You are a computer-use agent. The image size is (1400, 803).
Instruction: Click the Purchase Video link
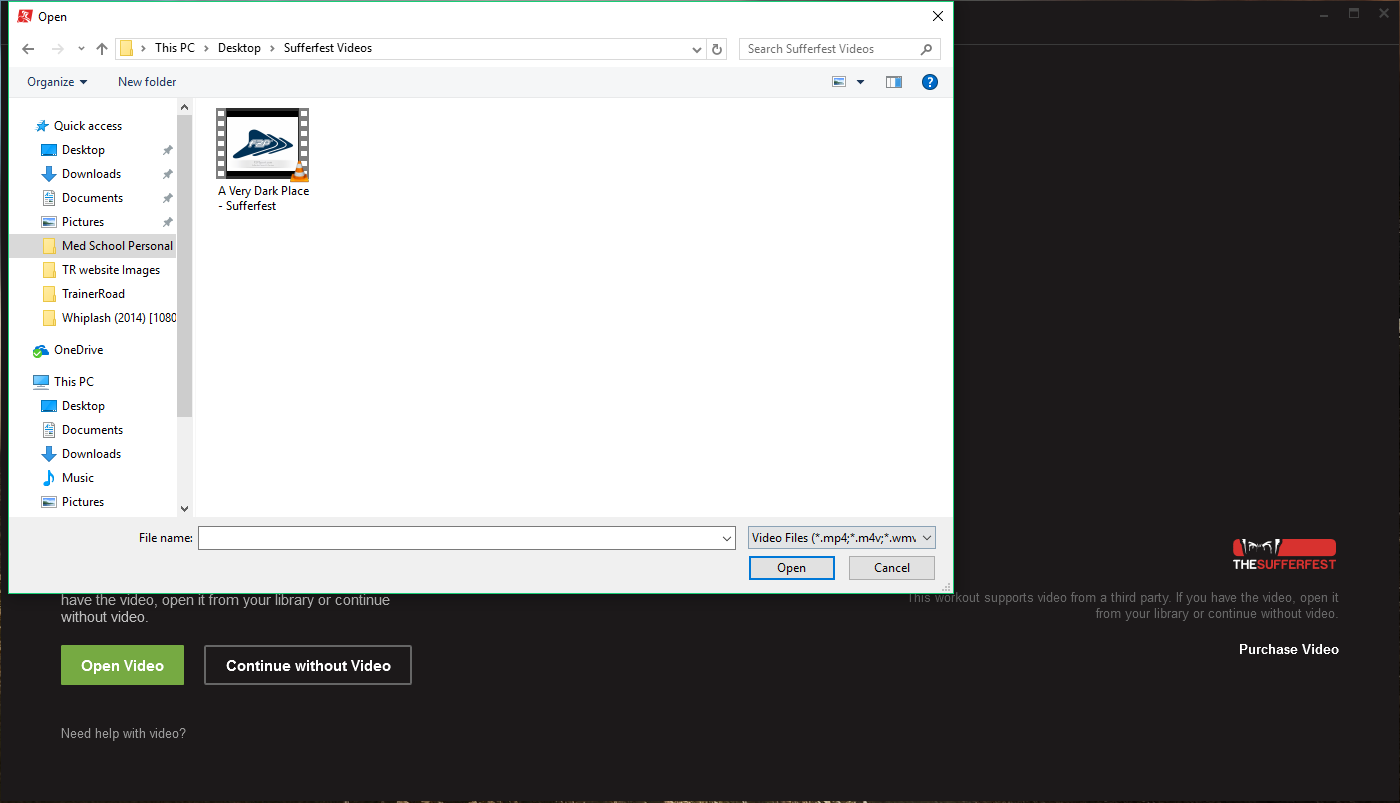click(1289, 649)
